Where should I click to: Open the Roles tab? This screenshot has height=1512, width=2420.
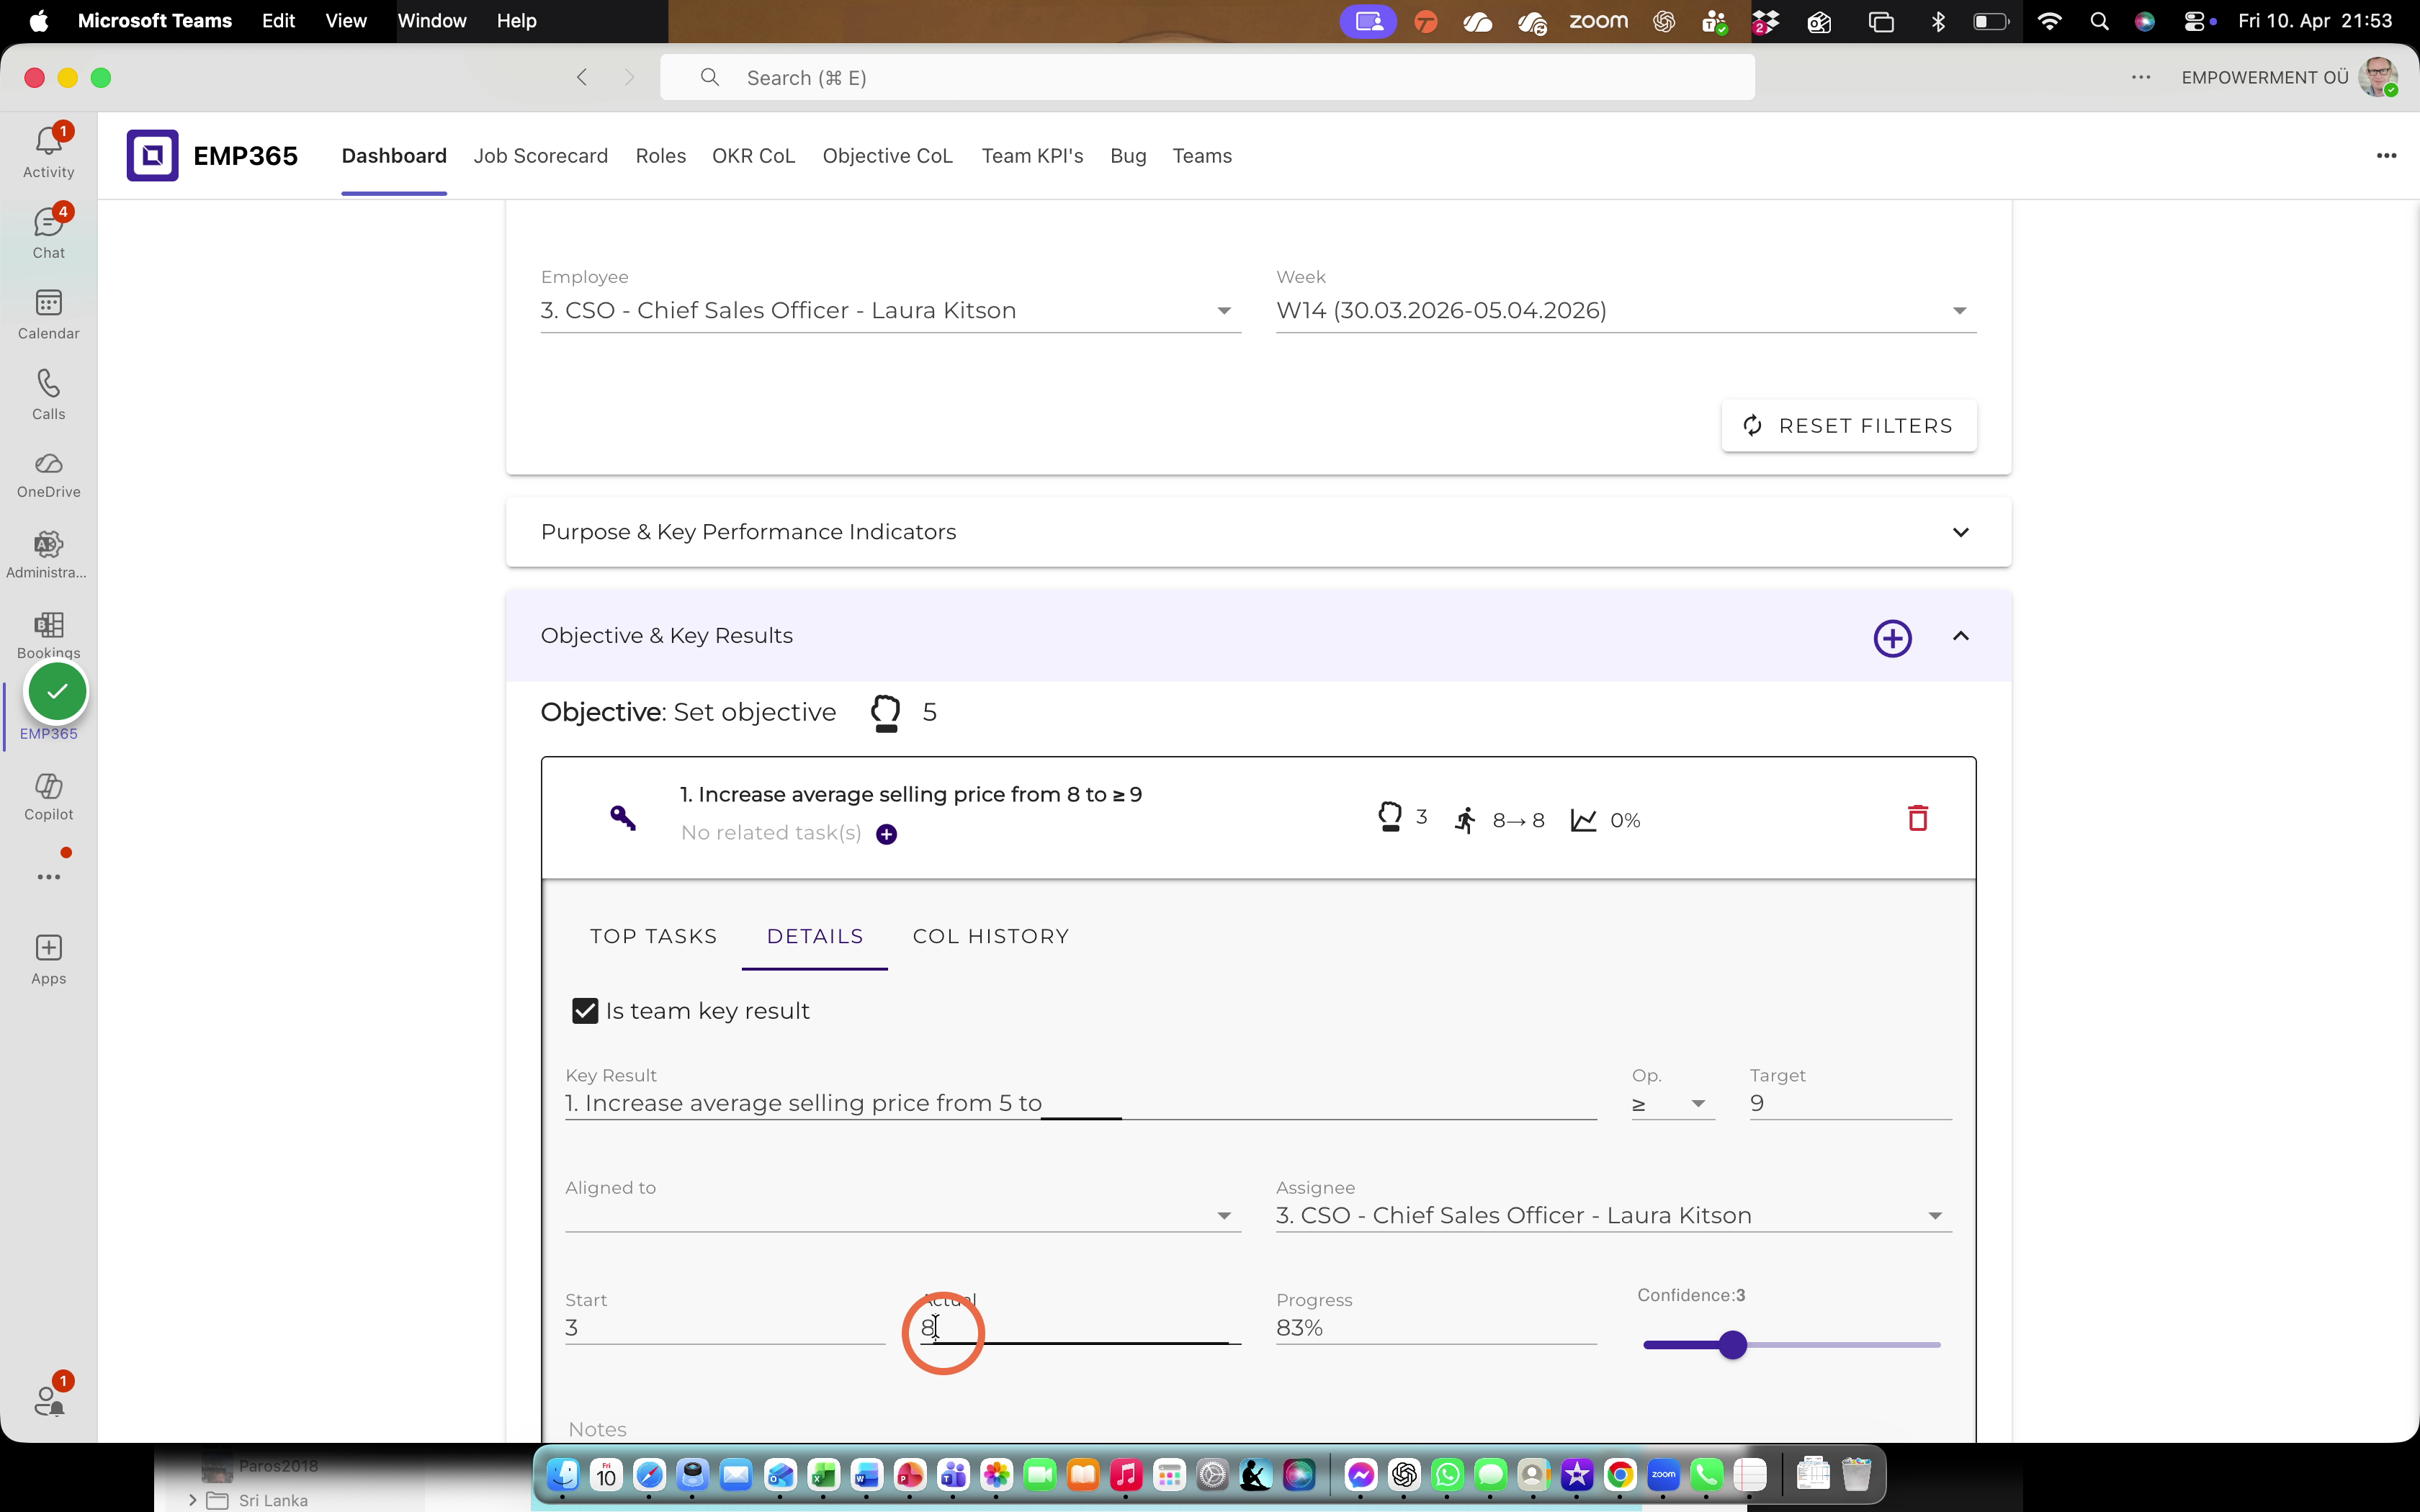click(660, 156)
